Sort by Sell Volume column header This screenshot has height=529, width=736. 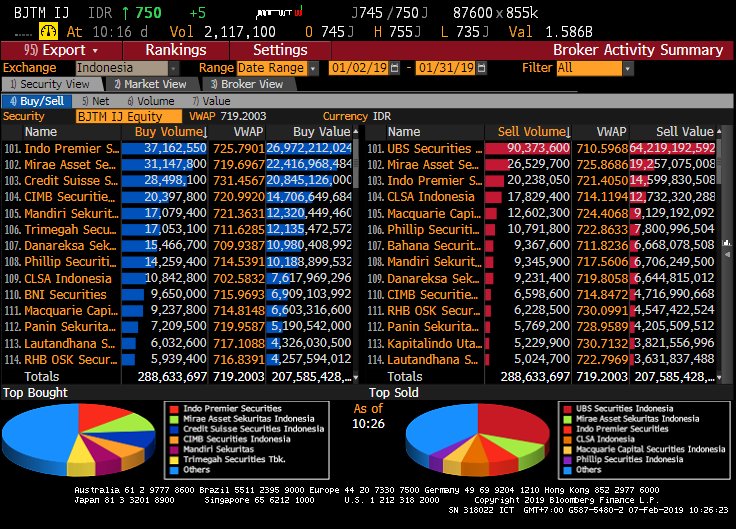click(528, 132)
